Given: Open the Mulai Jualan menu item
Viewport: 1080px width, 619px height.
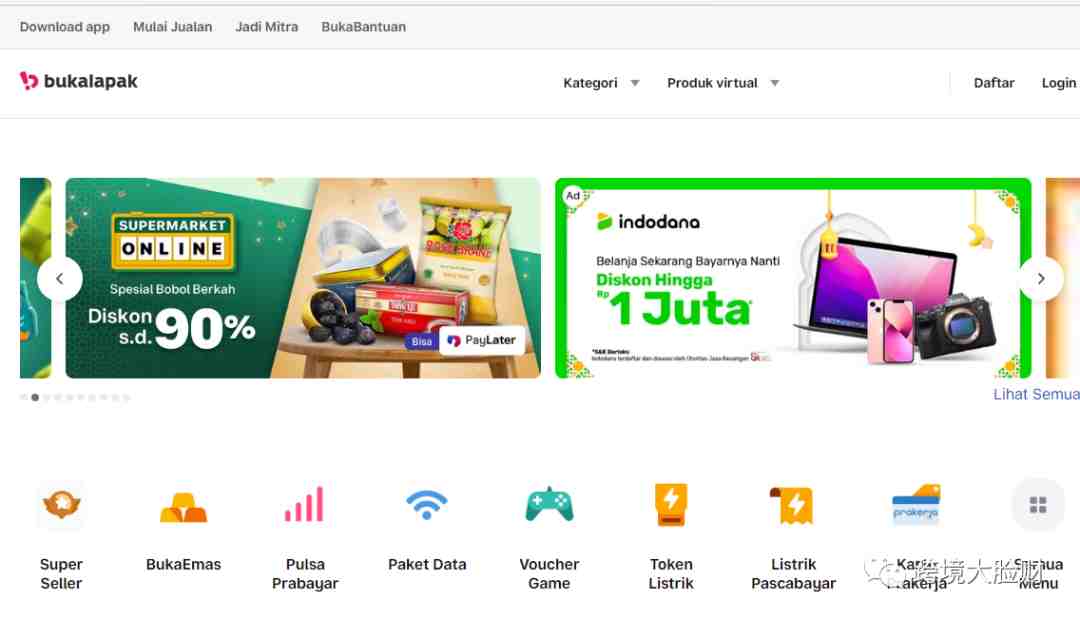Looking at the screenshot, I should tap(172, 27).
